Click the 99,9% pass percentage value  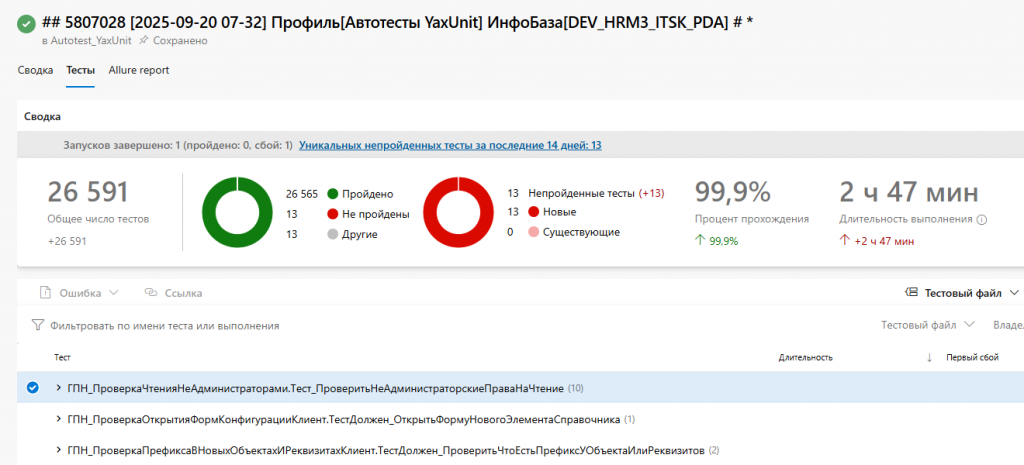[x=733, y=192]
